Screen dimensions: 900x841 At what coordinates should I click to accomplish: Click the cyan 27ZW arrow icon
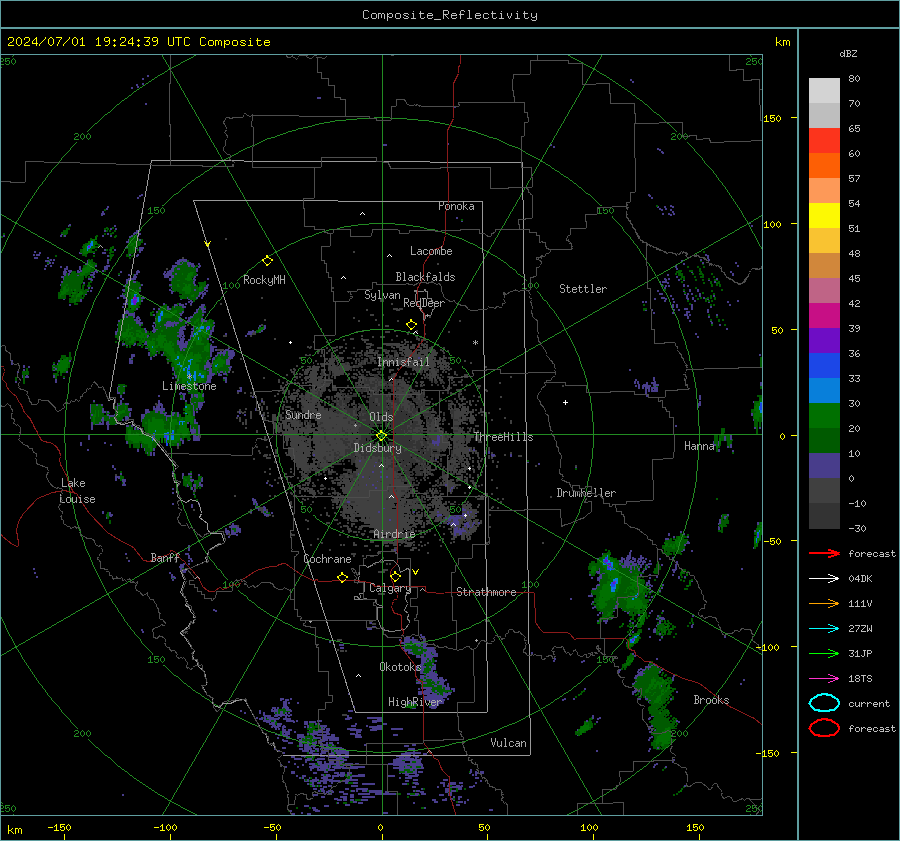tap(824, 629)
